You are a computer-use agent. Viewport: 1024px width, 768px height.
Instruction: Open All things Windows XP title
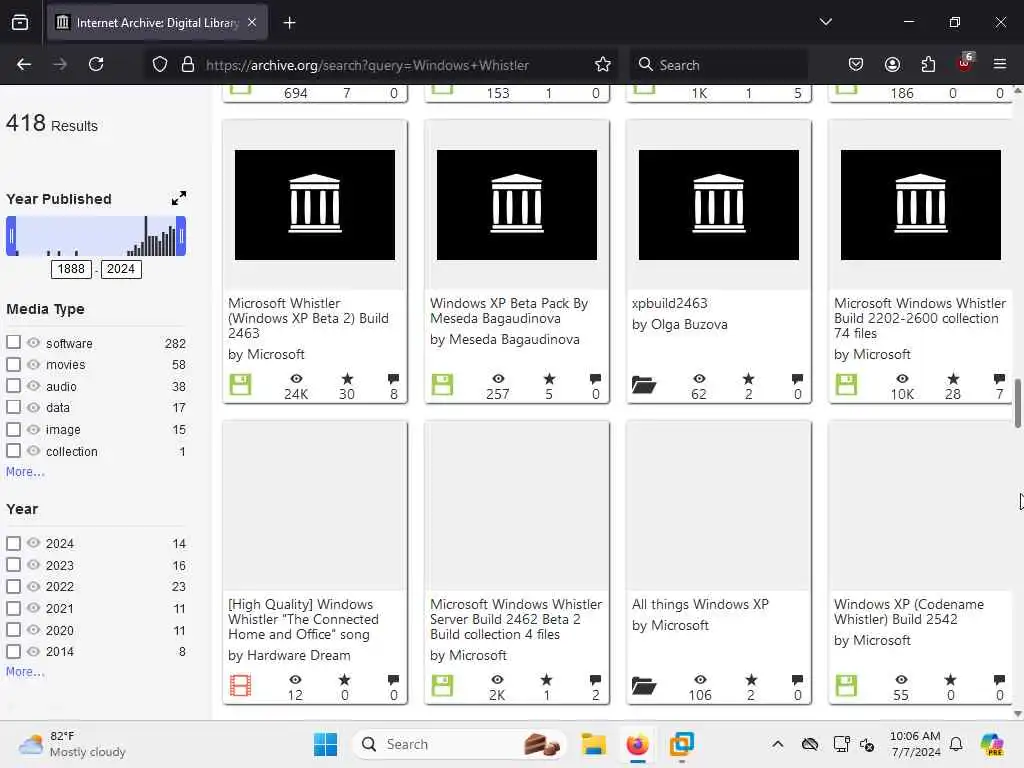click(x=700, y=604)
